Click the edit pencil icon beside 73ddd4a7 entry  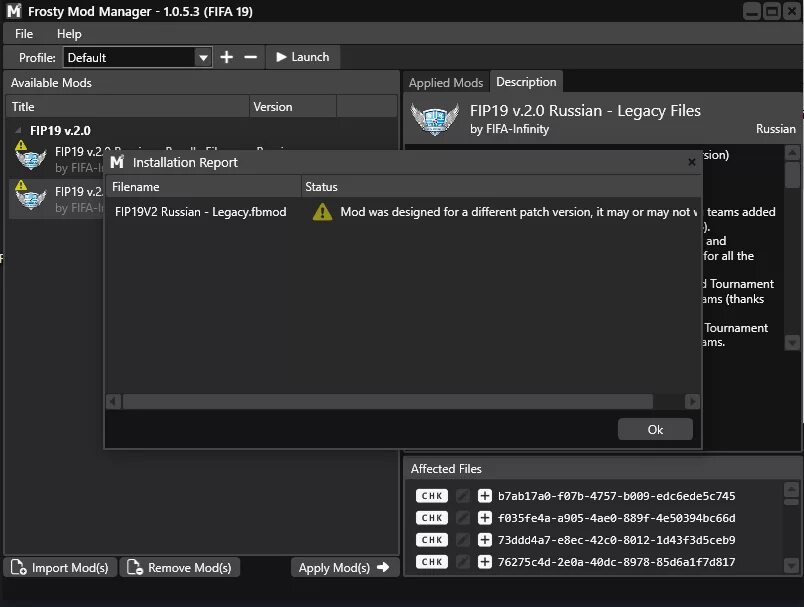(463, 540)
